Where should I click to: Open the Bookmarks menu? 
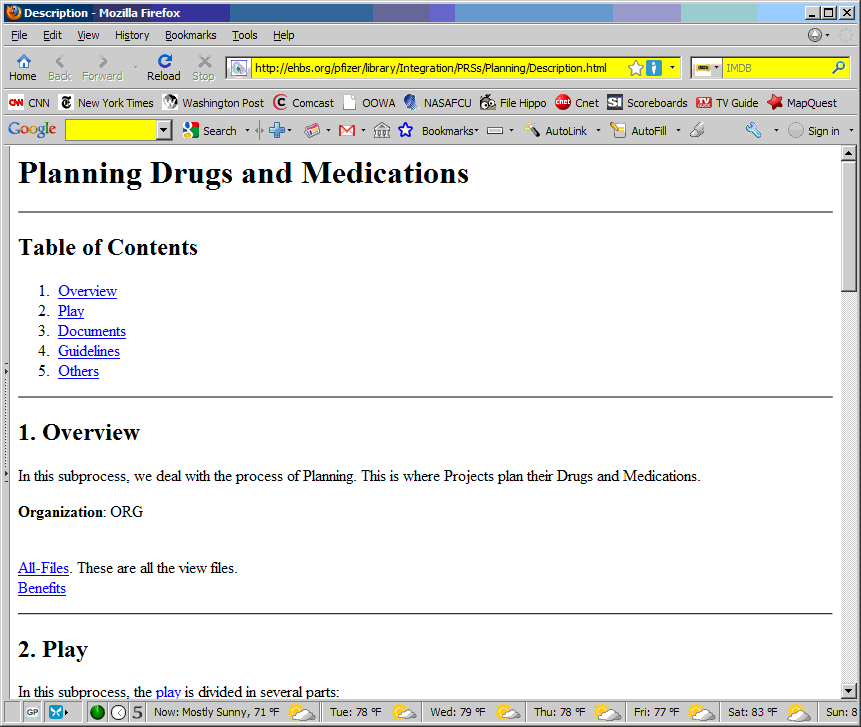point(191,35)
